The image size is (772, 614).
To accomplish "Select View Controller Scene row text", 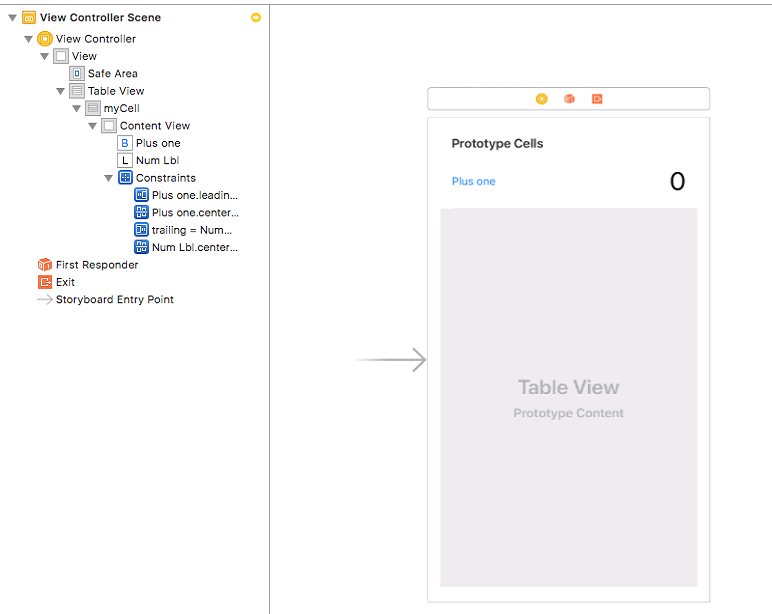I will coord(100,18).
